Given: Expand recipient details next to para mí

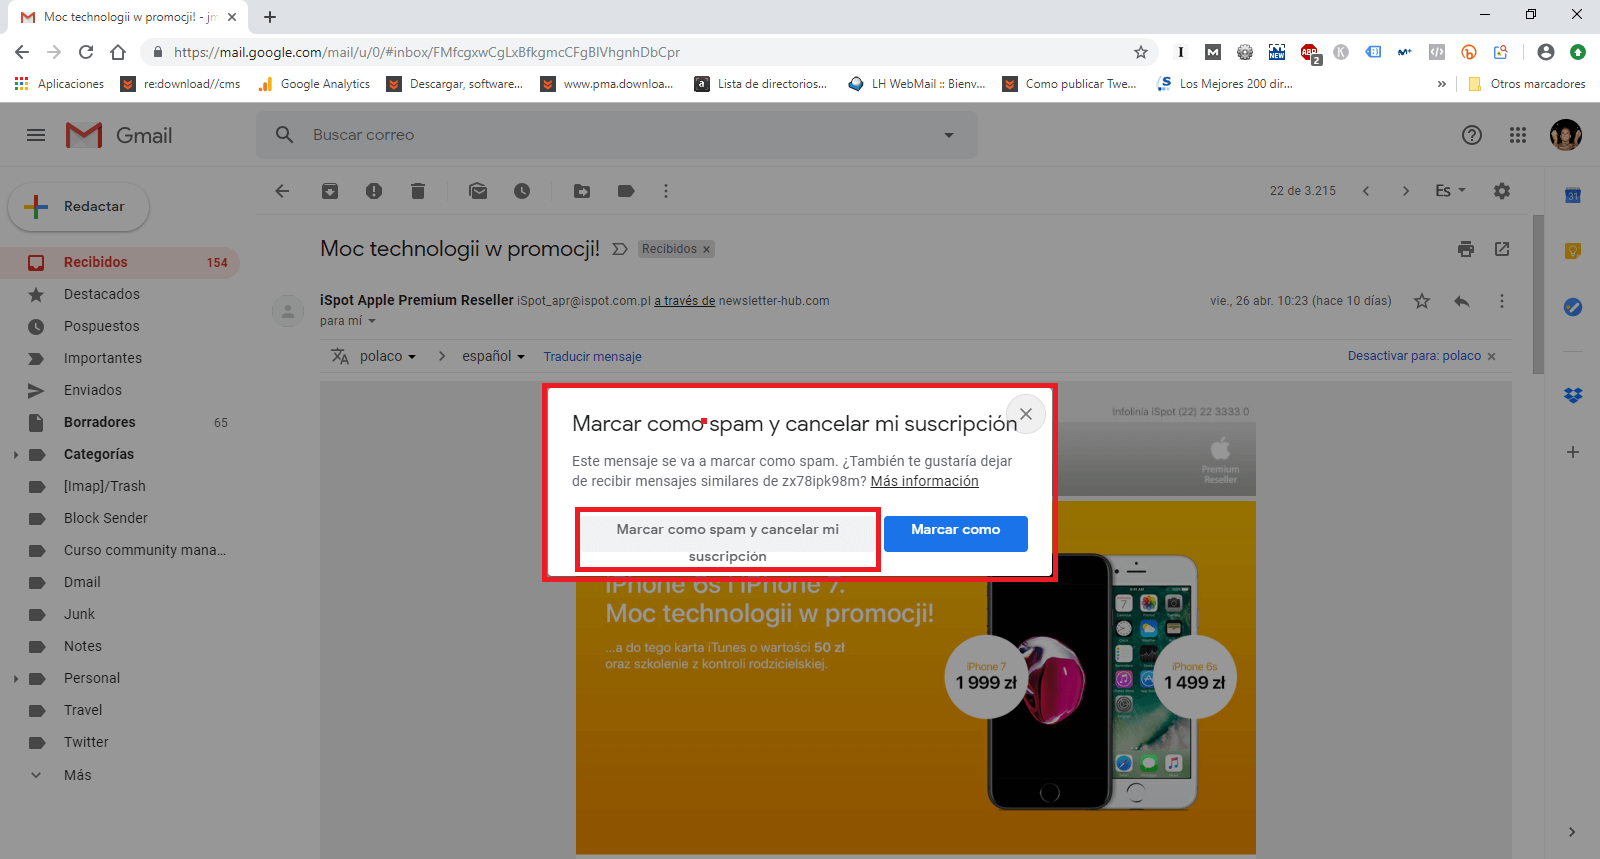Looking at the screenshot, I should 372,321.
